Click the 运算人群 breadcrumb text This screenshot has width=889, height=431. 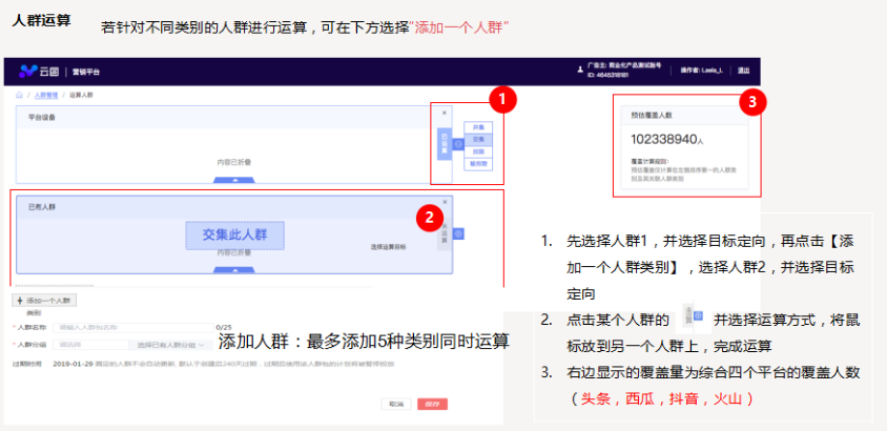click(x=81, y=95)
